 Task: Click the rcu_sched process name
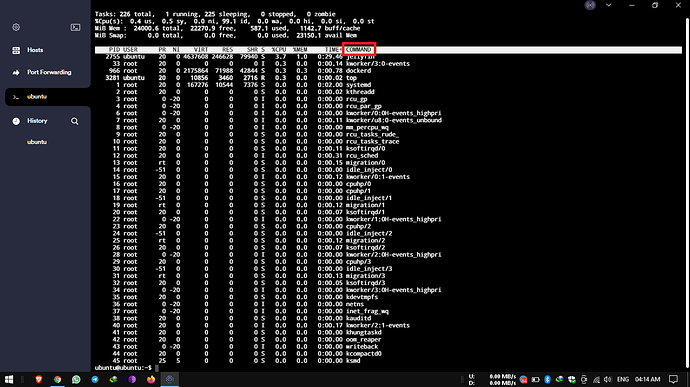pyautogui.click(x=362, y=156)
